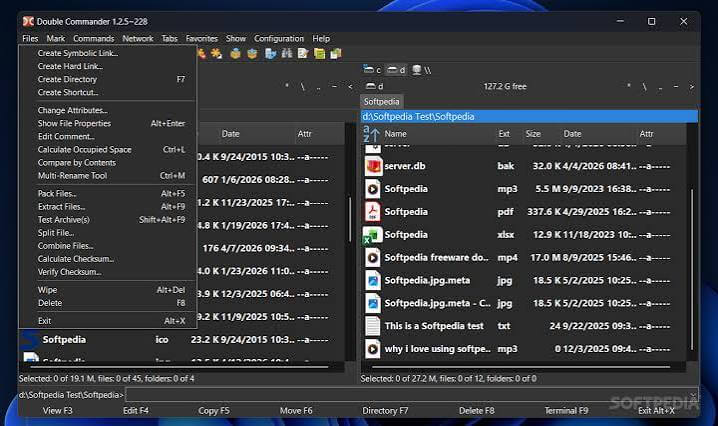
Task: Click the text file icon for This is a Softpedia test
Action: [372, 326]
